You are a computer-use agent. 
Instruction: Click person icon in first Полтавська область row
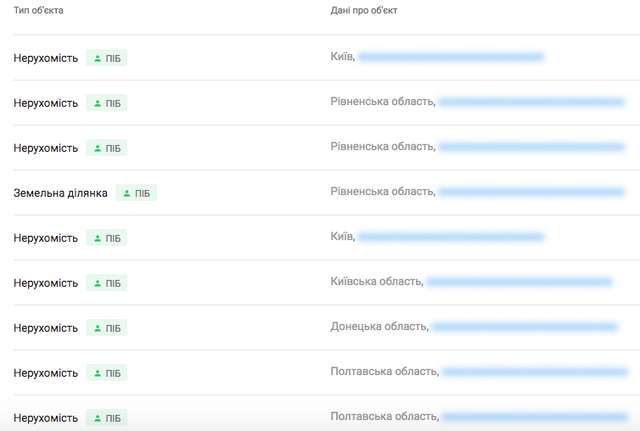(x=97, y=373)
